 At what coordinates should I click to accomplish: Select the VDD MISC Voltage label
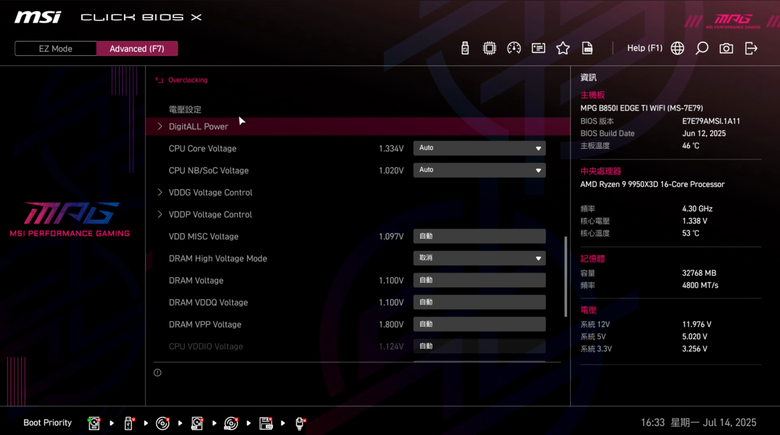(x=203, y=236)
